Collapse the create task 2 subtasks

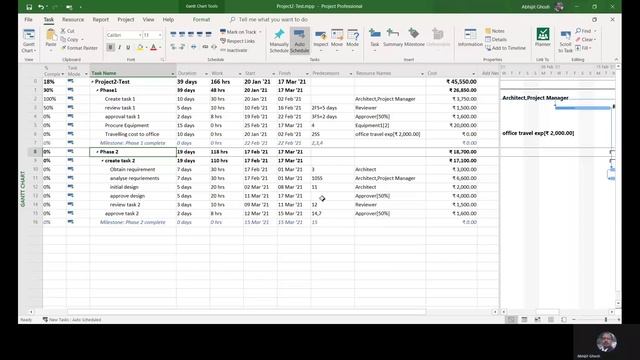click(102, 161)
